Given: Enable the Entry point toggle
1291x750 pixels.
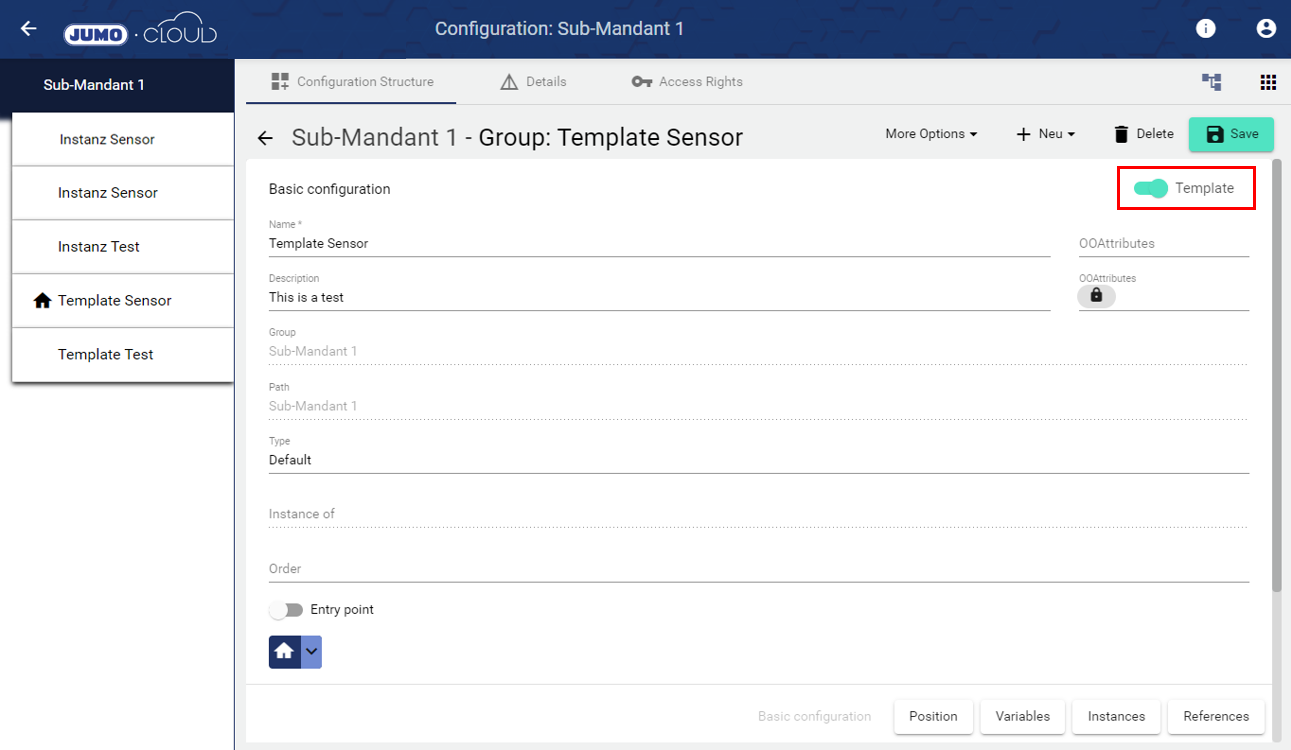Looking at the screenshot, I should point(286,610).
